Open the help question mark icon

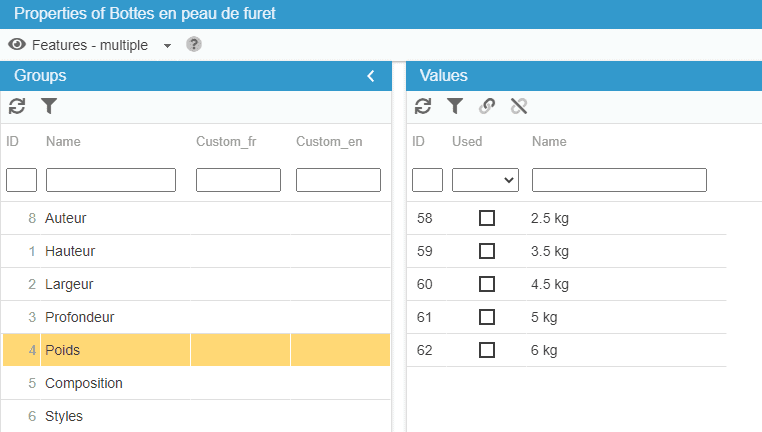click(x=194, y=45)
